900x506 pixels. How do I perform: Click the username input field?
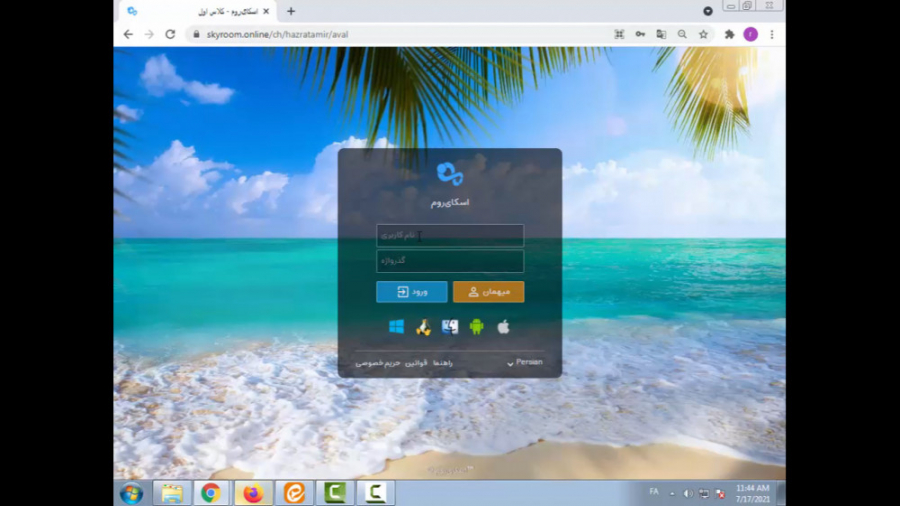point(450,235)
